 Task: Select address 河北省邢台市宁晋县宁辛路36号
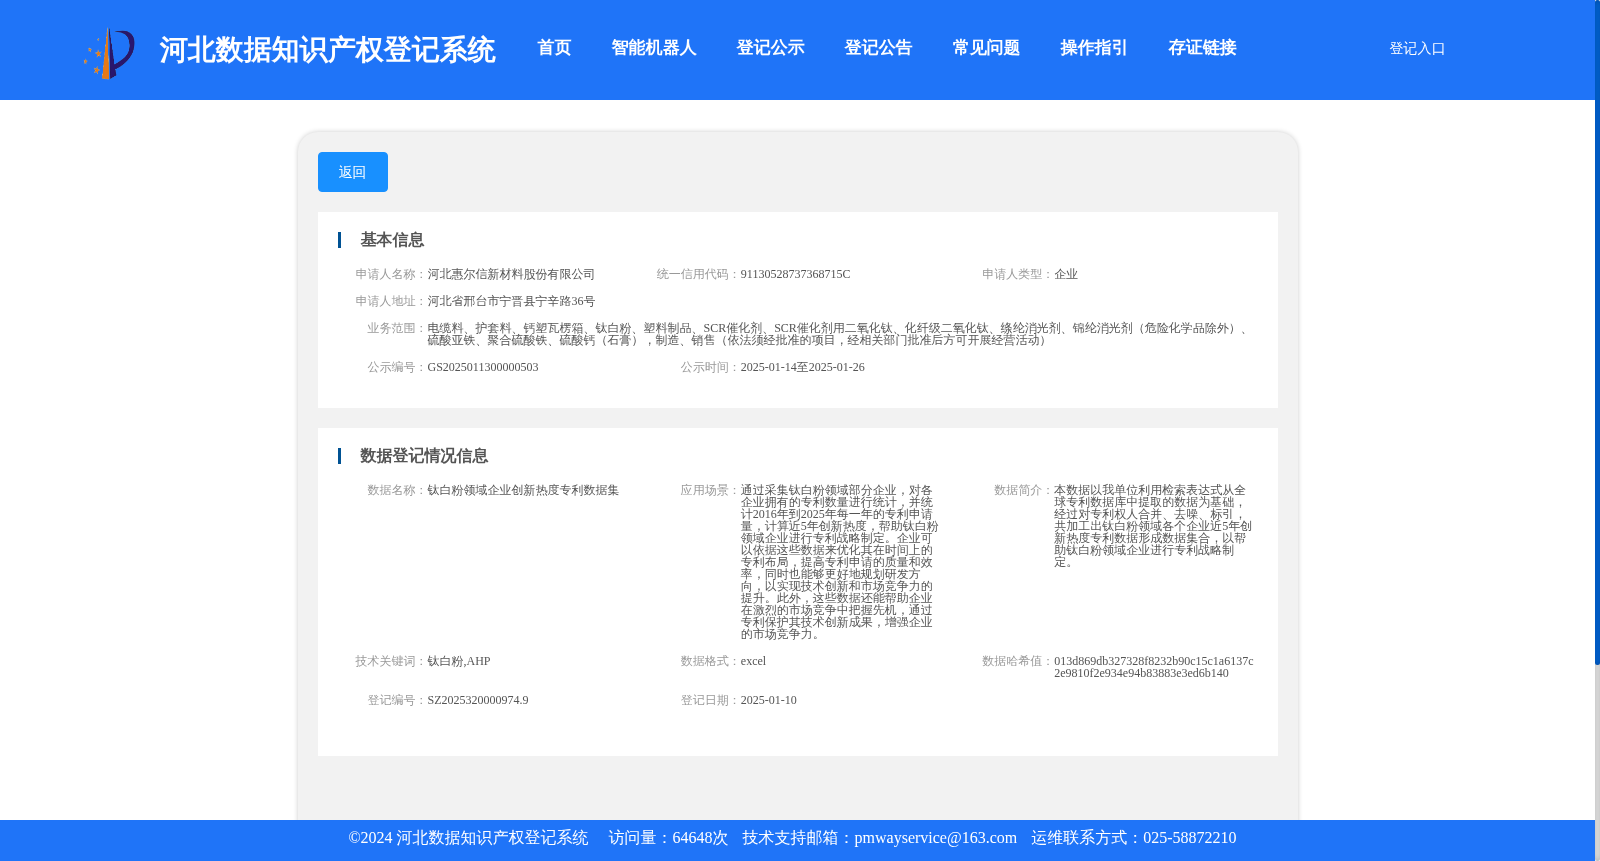click(x=511, y=301)
